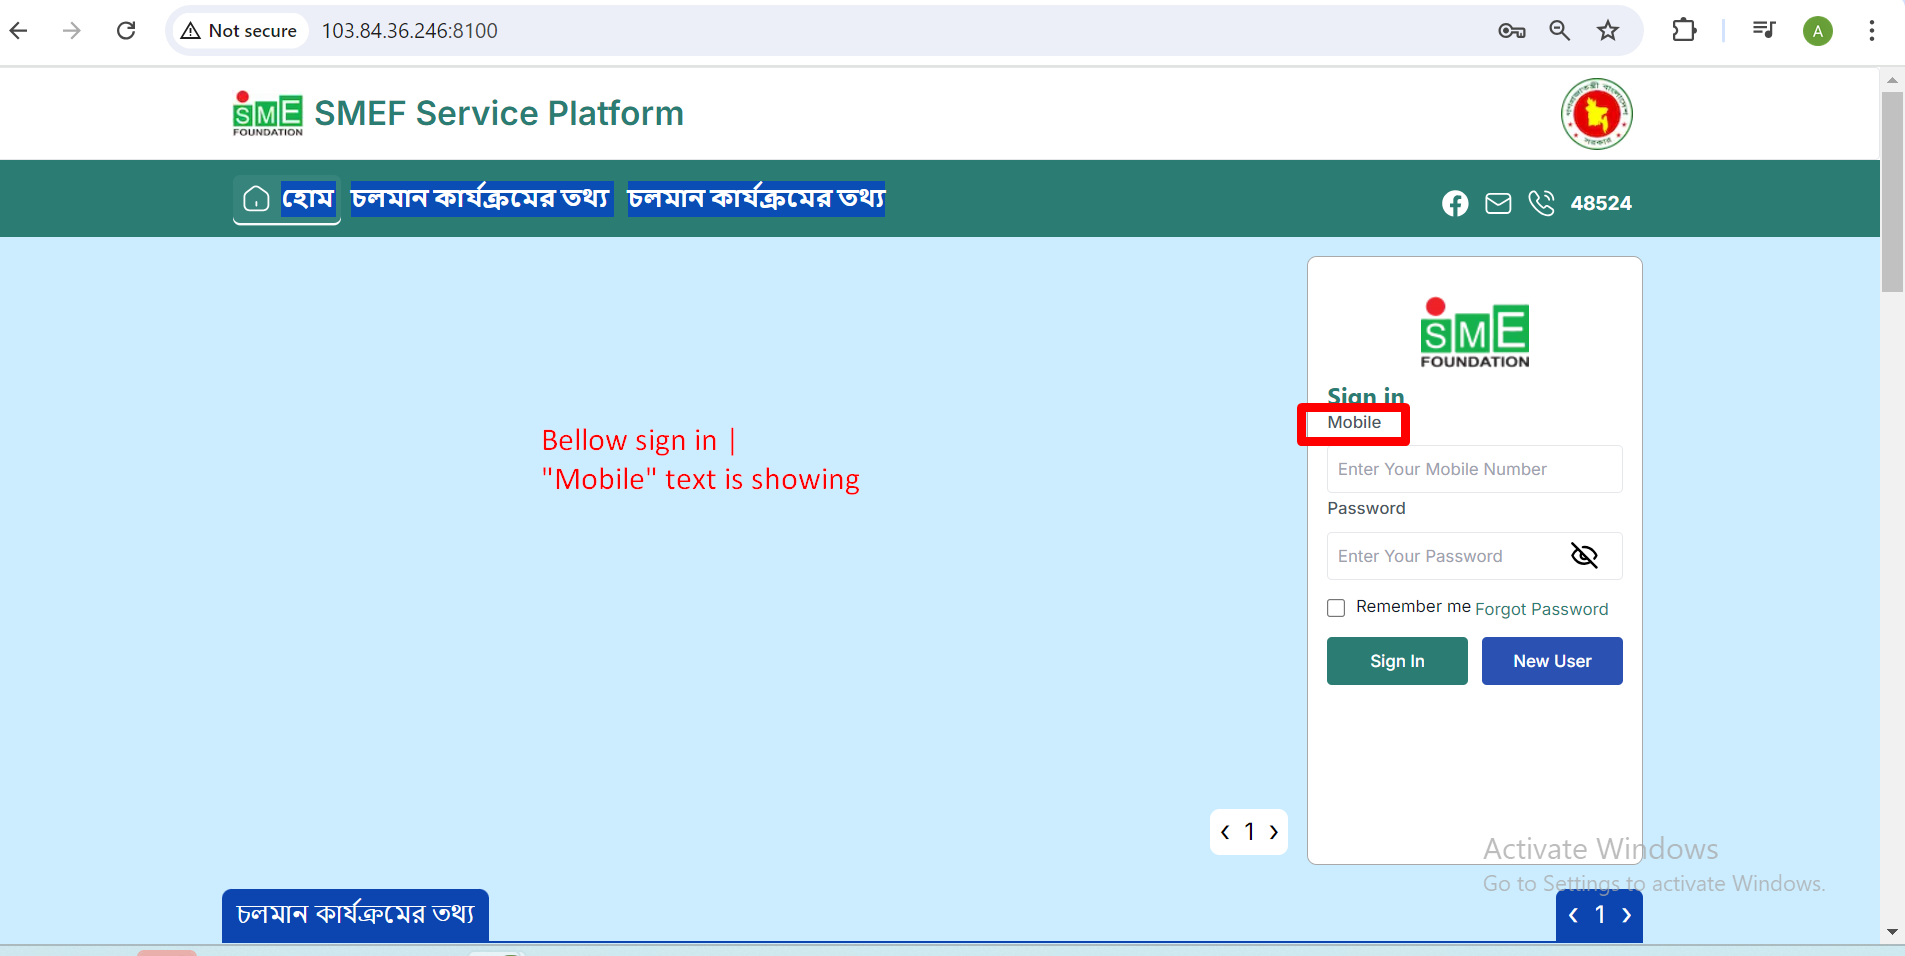Go back with browser back arrow
The image size is (1905, 956).
coord(19,31)
